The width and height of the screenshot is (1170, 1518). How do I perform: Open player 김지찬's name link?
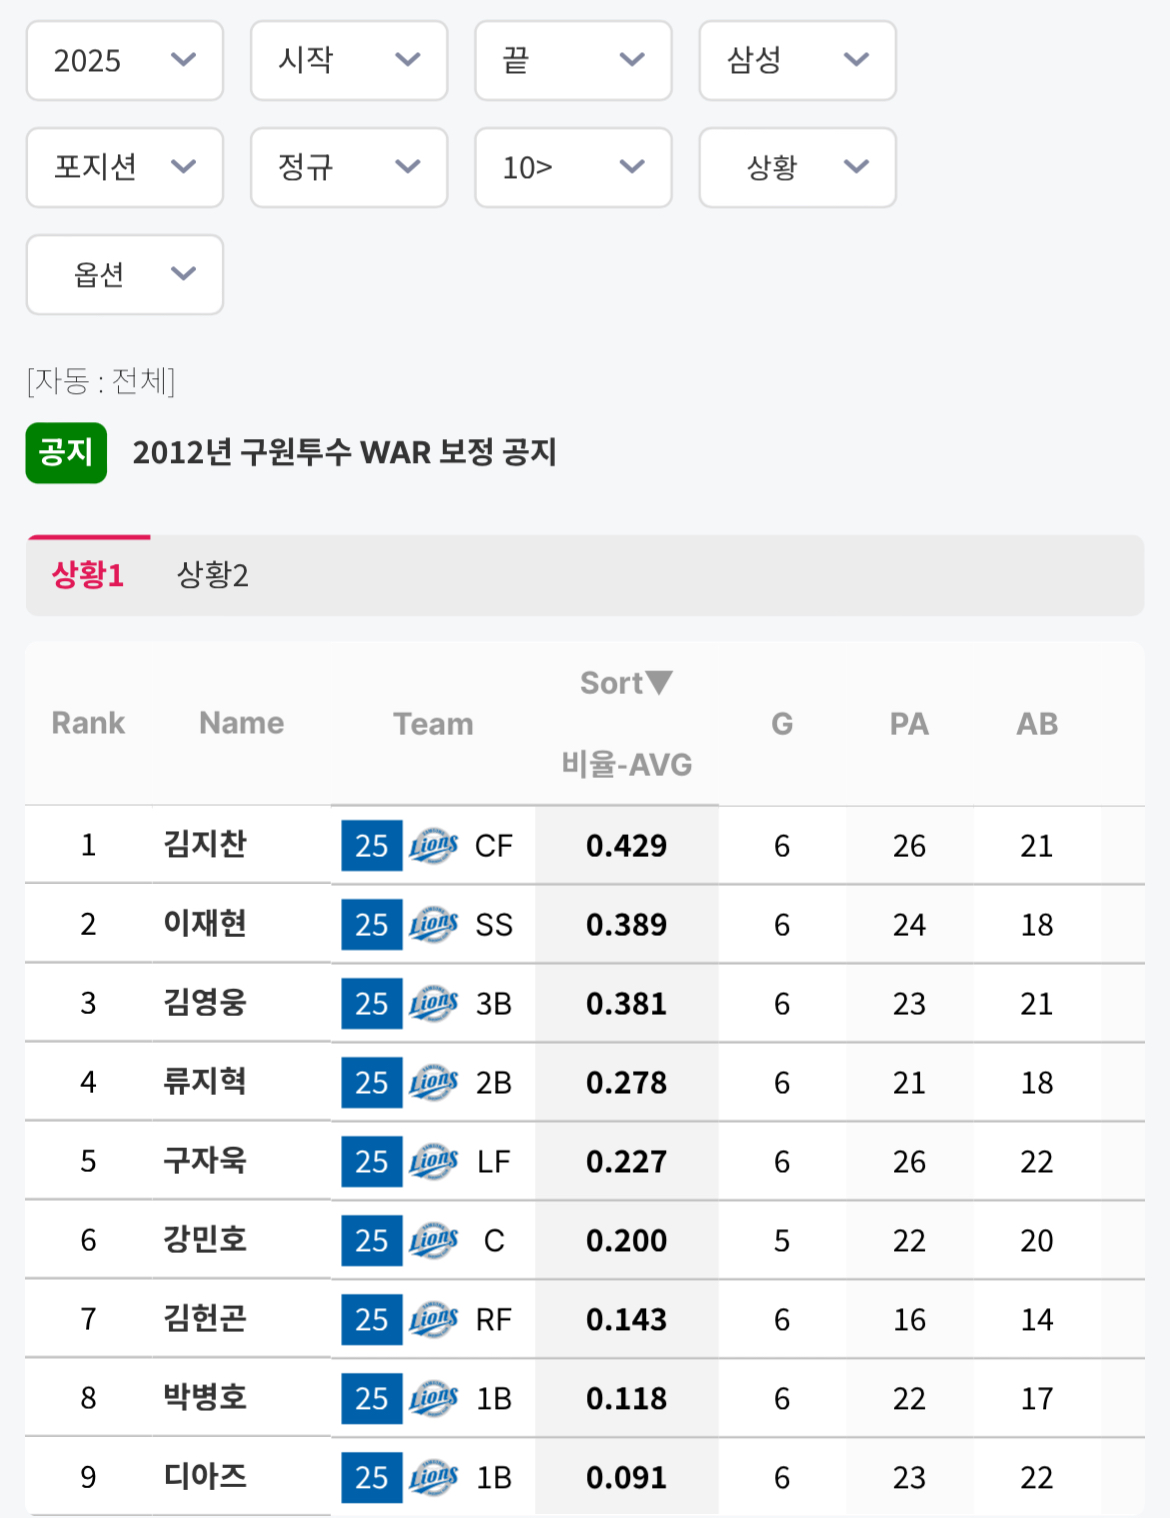coord(205,845)
